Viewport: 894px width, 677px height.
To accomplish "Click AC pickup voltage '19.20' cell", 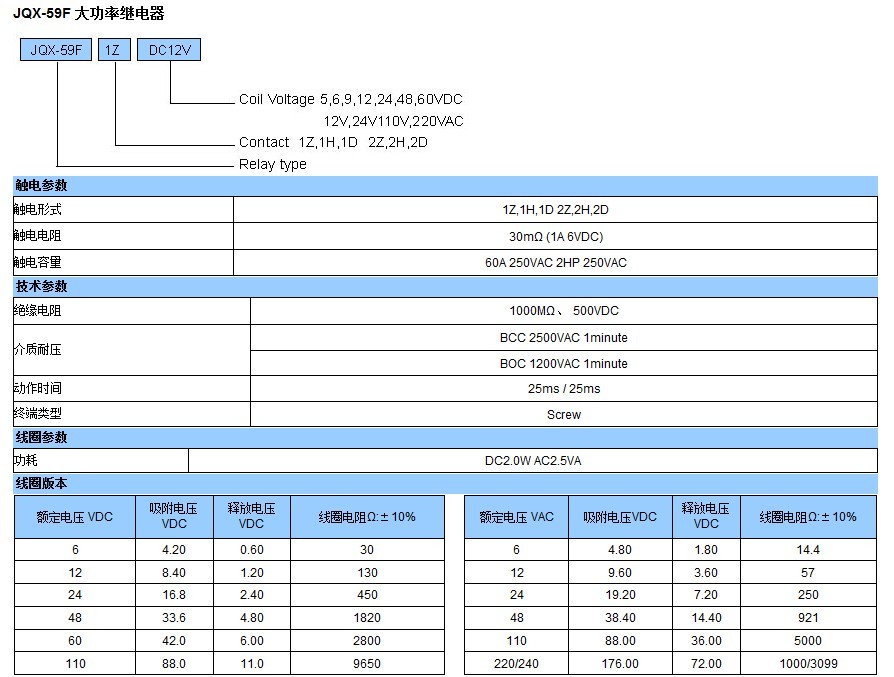I will click(620, 595).
